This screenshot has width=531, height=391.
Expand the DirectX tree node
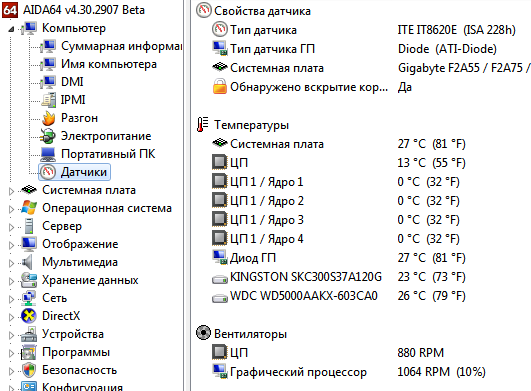(11, 317)
